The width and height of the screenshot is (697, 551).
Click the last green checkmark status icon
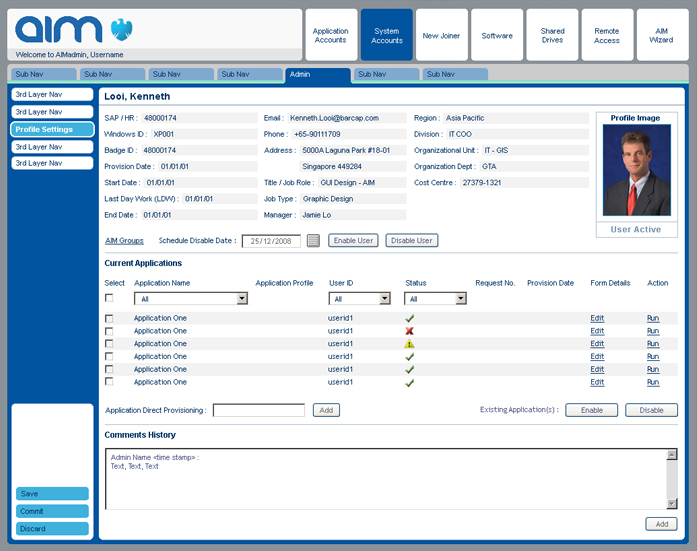(409, 382)
